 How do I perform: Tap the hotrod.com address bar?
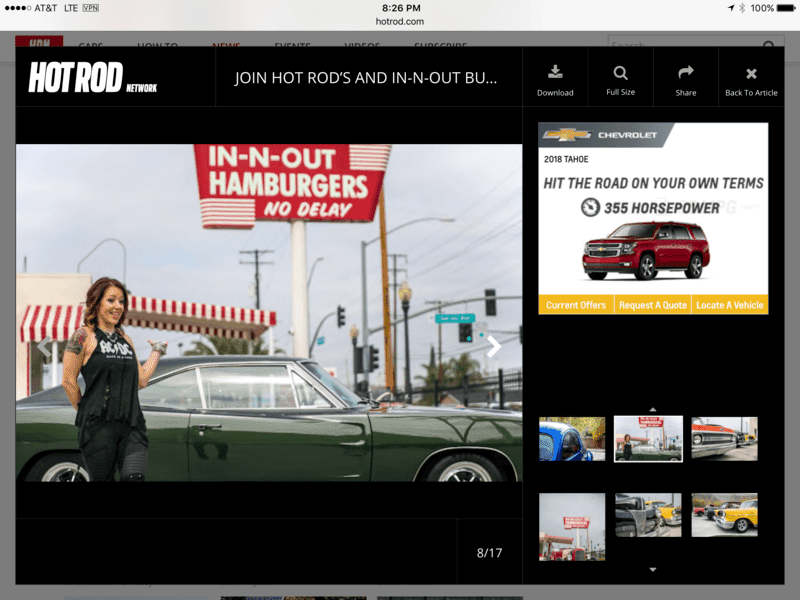point(399,21)
